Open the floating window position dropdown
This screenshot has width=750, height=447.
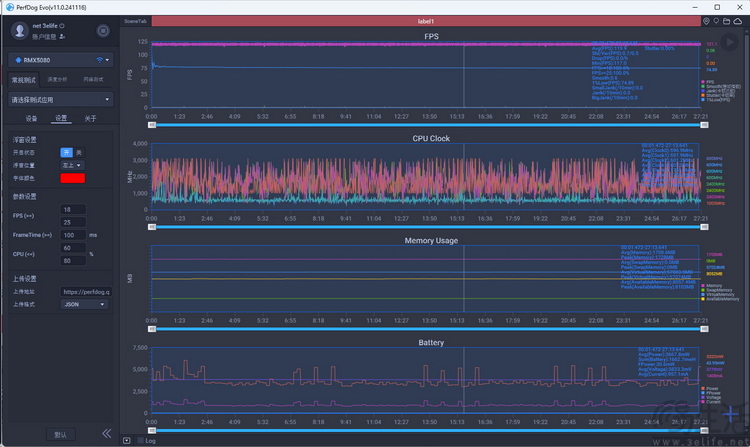click(x=73, y=165)
